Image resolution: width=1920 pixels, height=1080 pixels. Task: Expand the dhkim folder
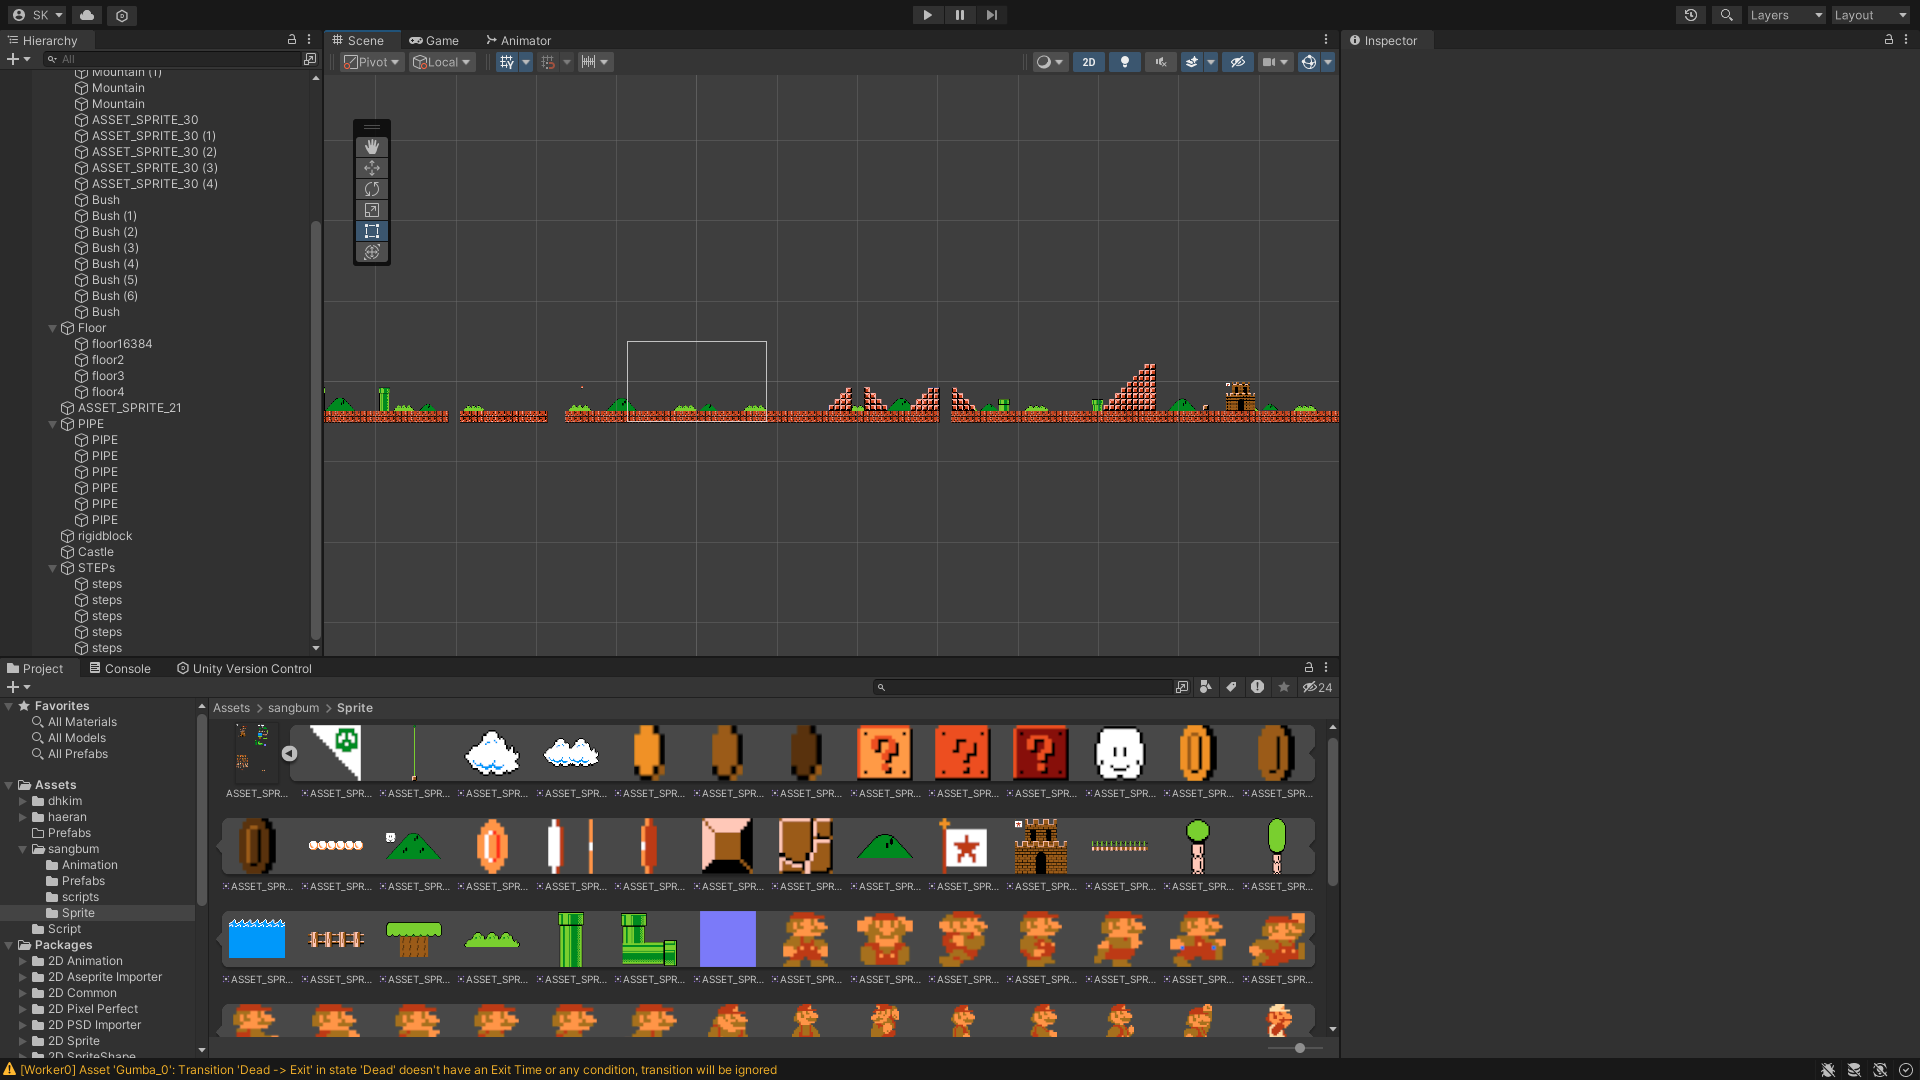23,801
